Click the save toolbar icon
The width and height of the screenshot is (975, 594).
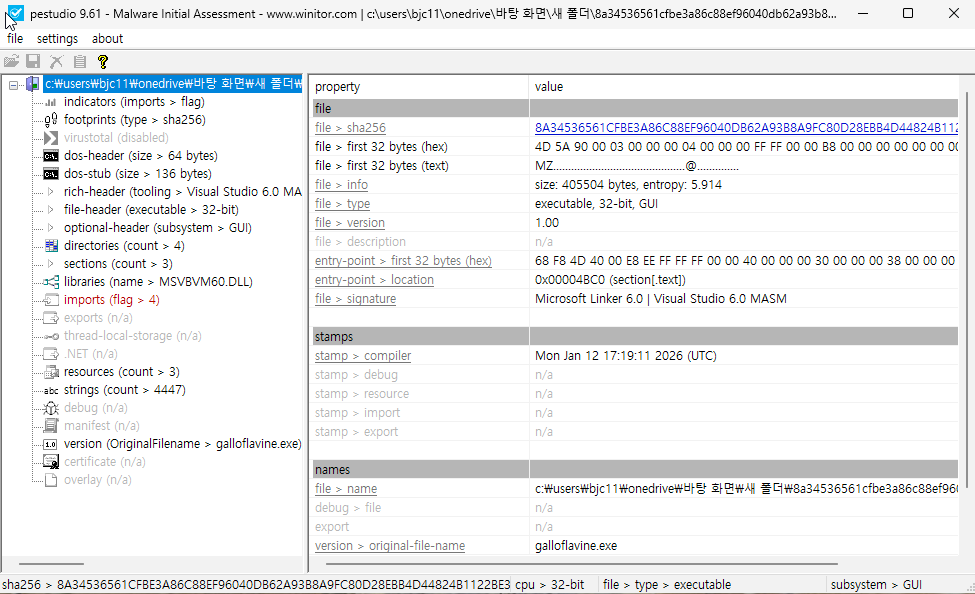point(33,61)
